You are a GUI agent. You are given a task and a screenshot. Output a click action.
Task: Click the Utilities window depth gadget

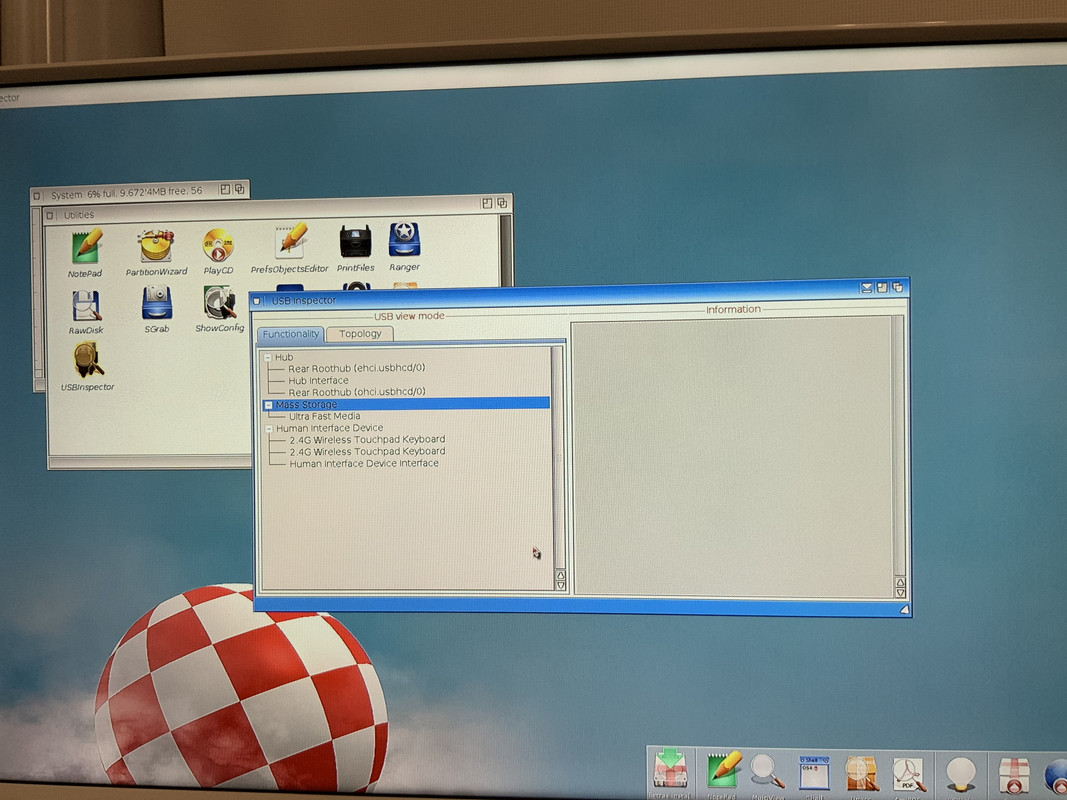(502, 203)
